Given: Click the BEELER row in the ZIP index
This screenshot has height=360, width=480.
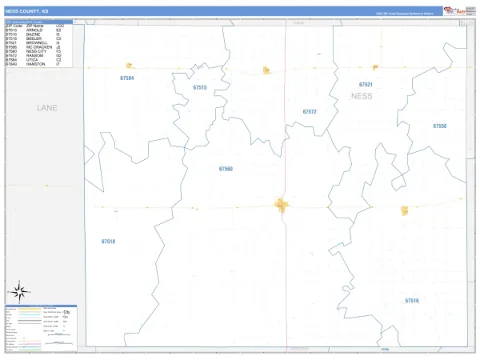Looking at the screenshot, I should click(34, 39).
